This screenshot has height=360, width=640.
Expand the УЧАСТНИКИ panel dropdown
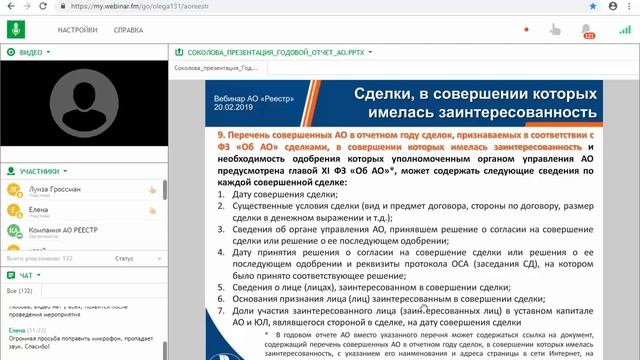pos(65,171)
